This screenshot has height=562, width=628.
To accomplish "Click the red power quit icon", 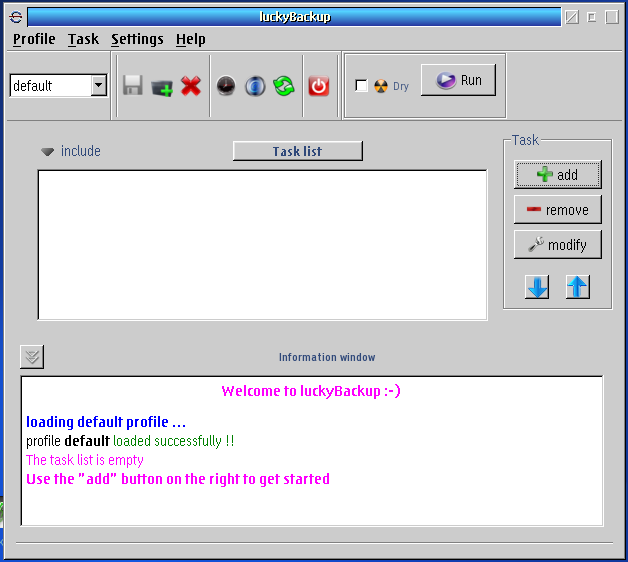I will [x=319, y=86].
